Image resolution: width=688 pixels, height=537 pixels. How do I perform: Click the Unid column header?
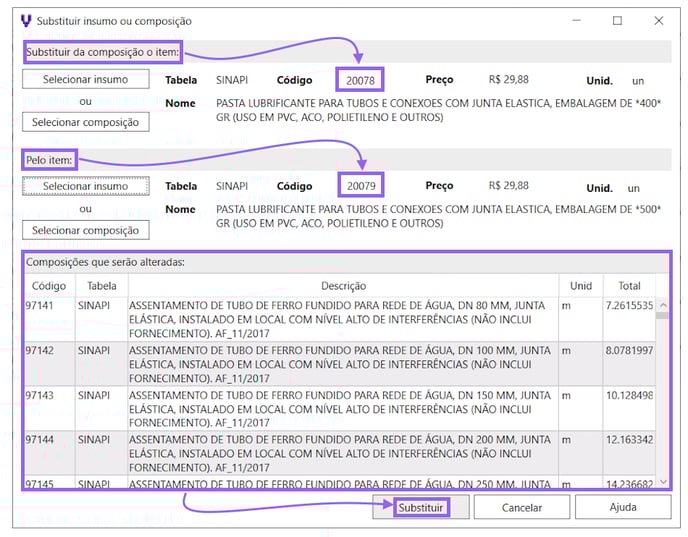pos(581,286)
